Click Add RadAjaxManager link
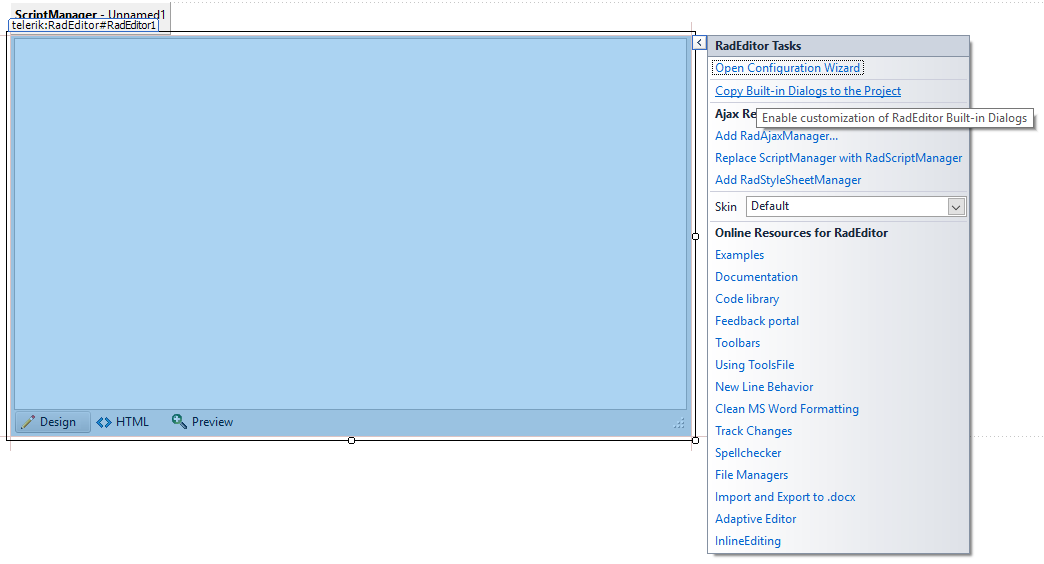The height and width of the screenshot is (564, 1044). pyautogui.click(x=776, y=136)
